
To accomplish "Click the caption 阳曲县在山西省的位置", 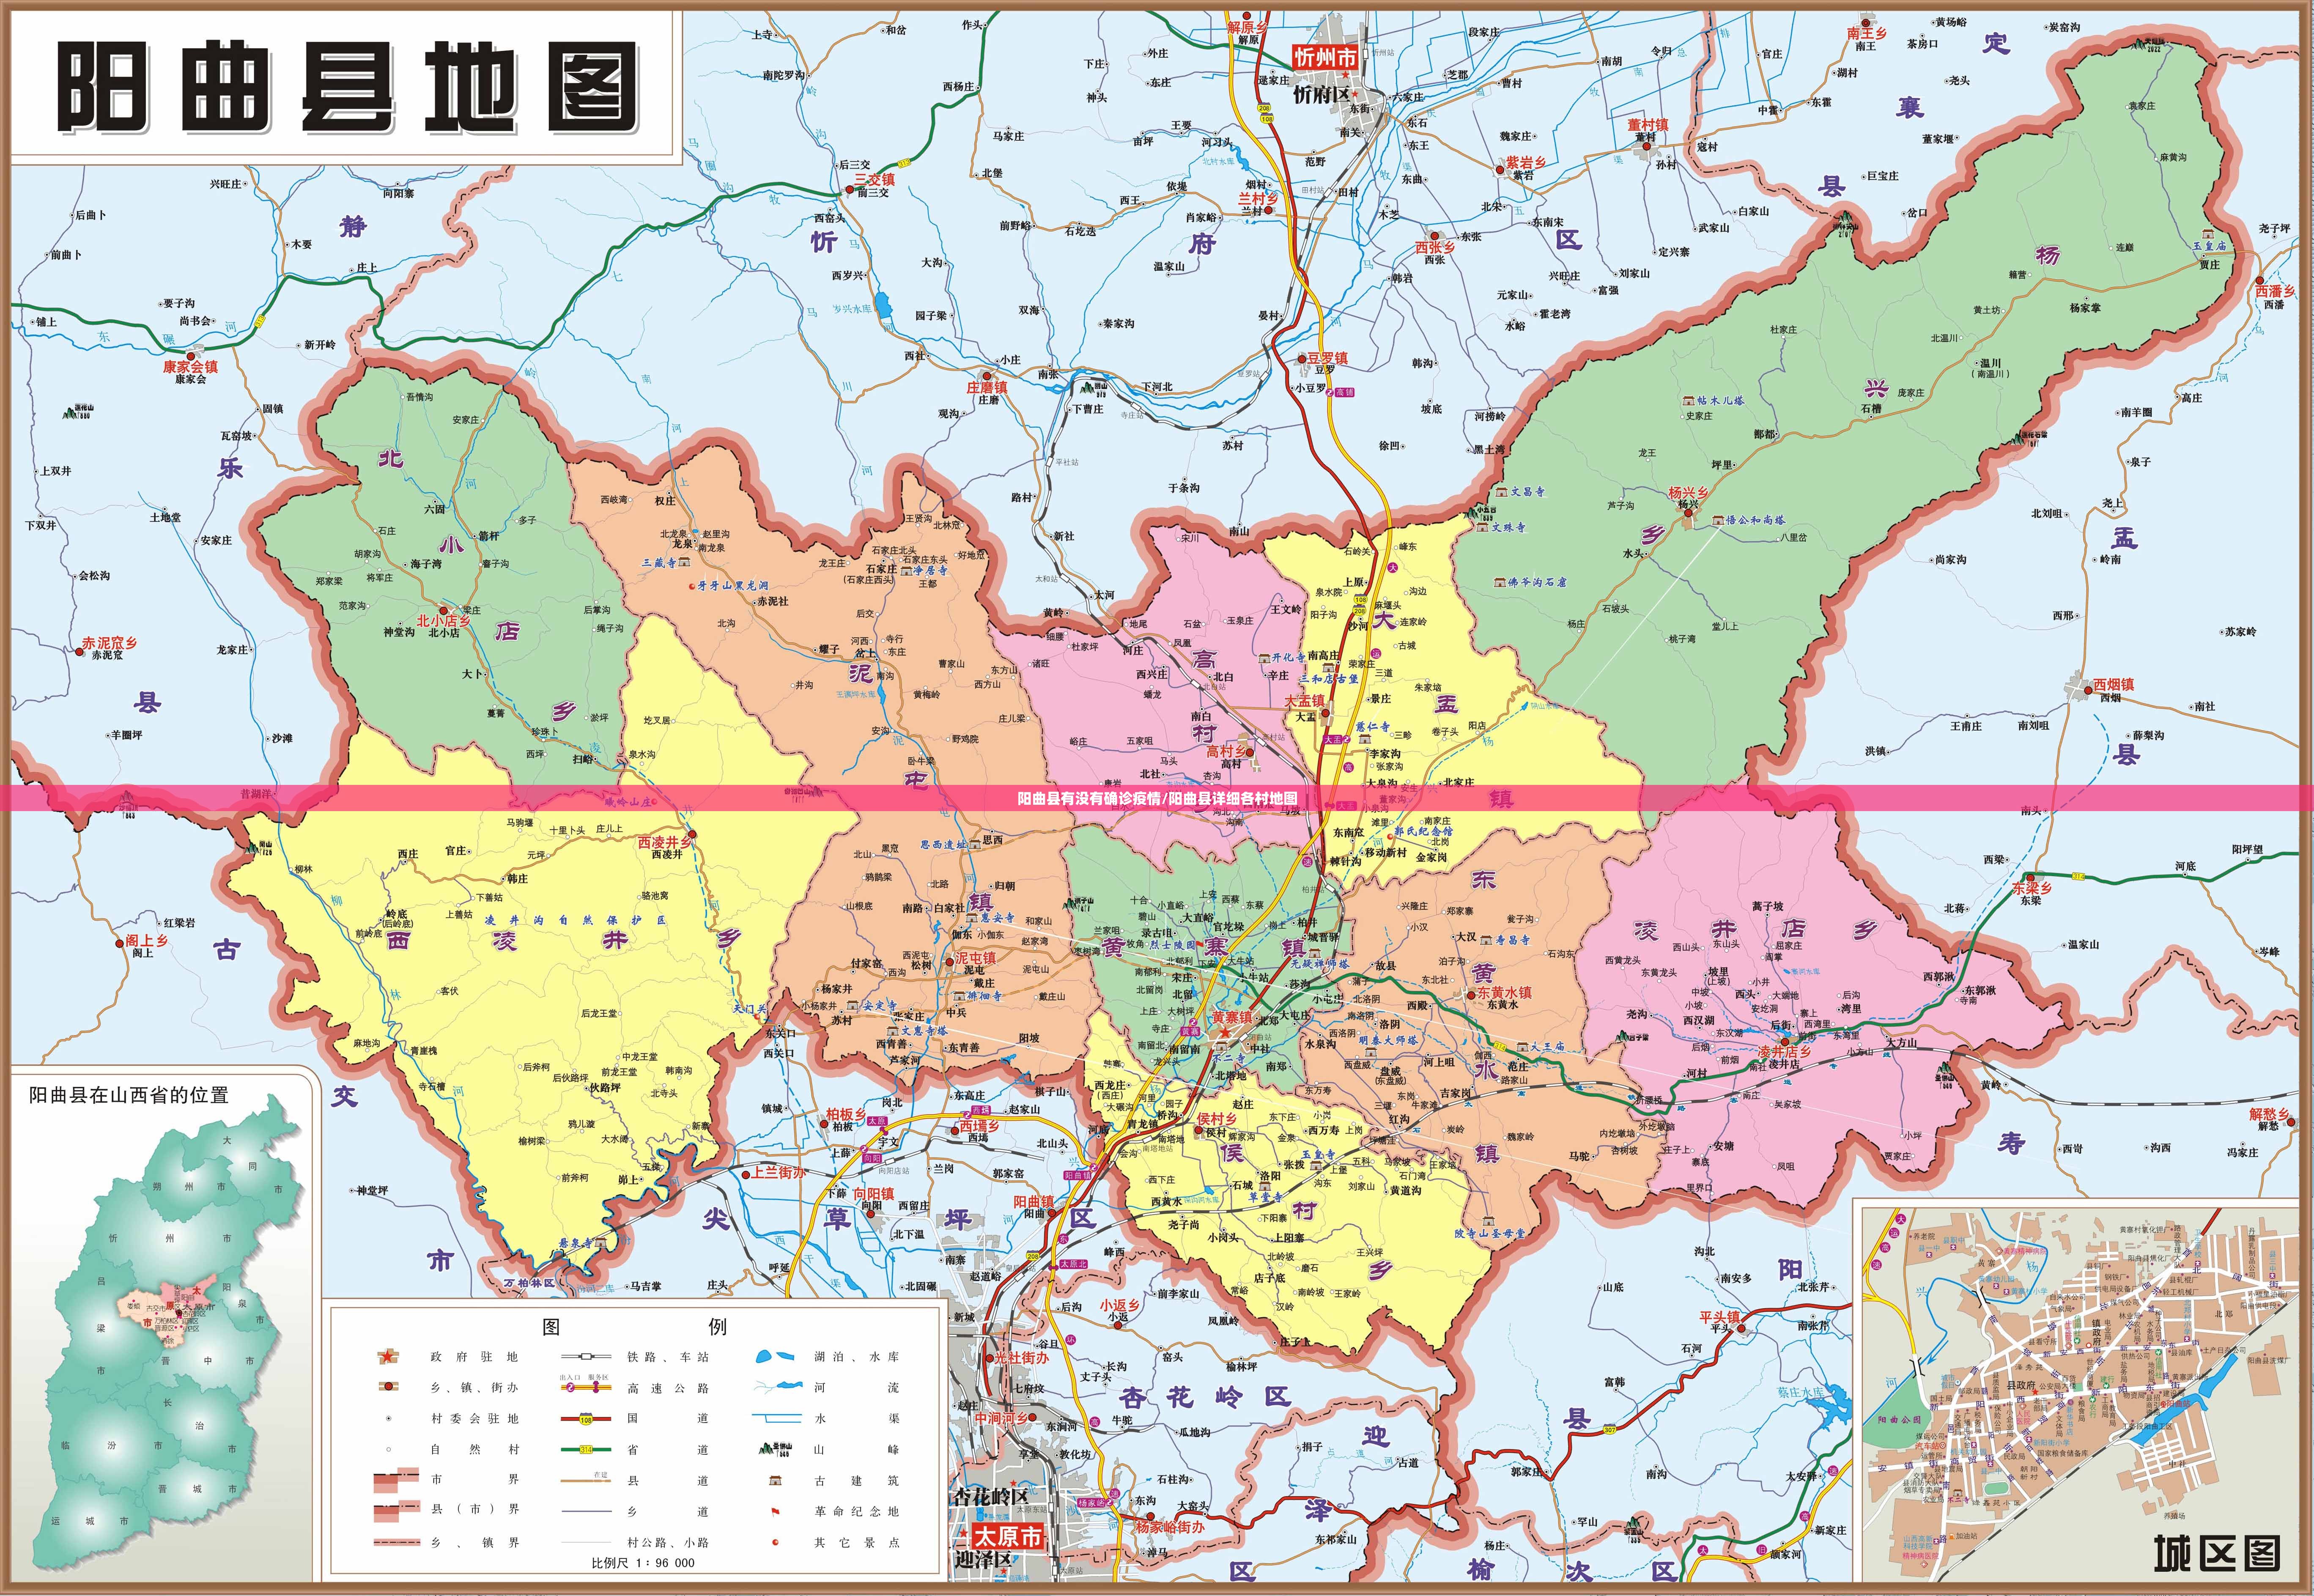I will click(128, 1095).
